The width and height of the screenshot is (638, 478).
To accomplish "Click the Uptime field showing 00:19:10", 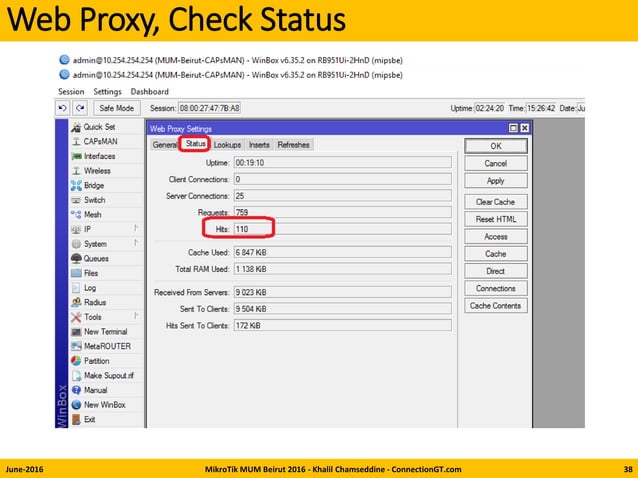I will pos(343,163).
